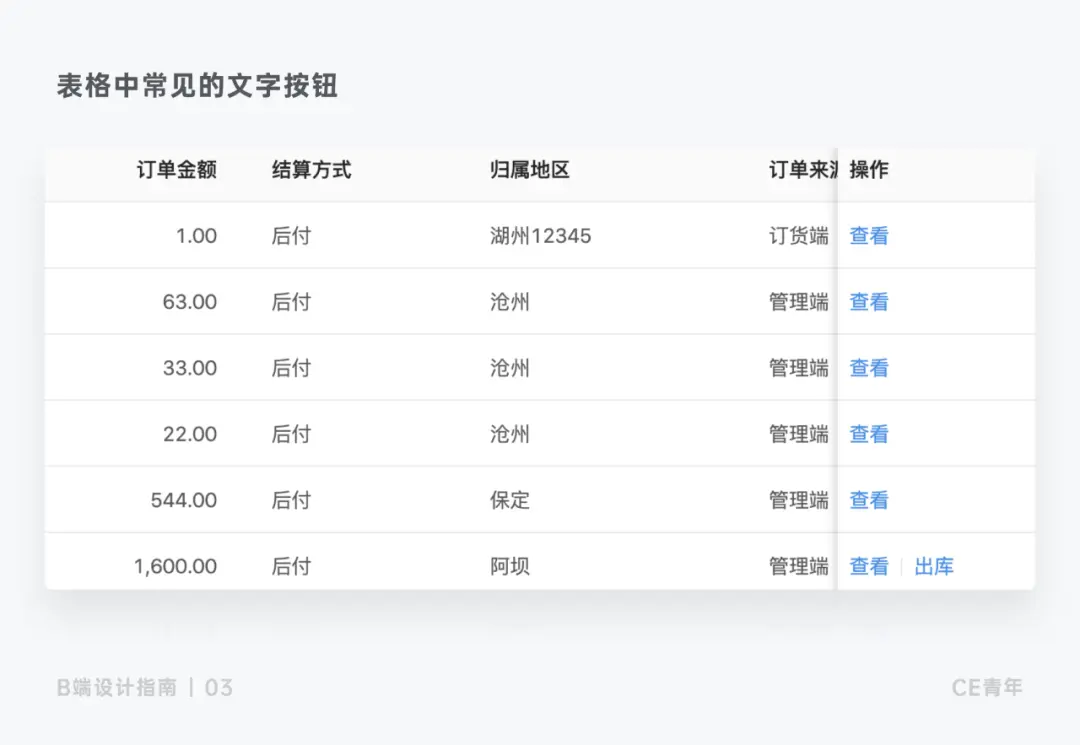The image size is (1080, 745).
Task: Select the 归属地区 column header
Action: pos(530,169)
